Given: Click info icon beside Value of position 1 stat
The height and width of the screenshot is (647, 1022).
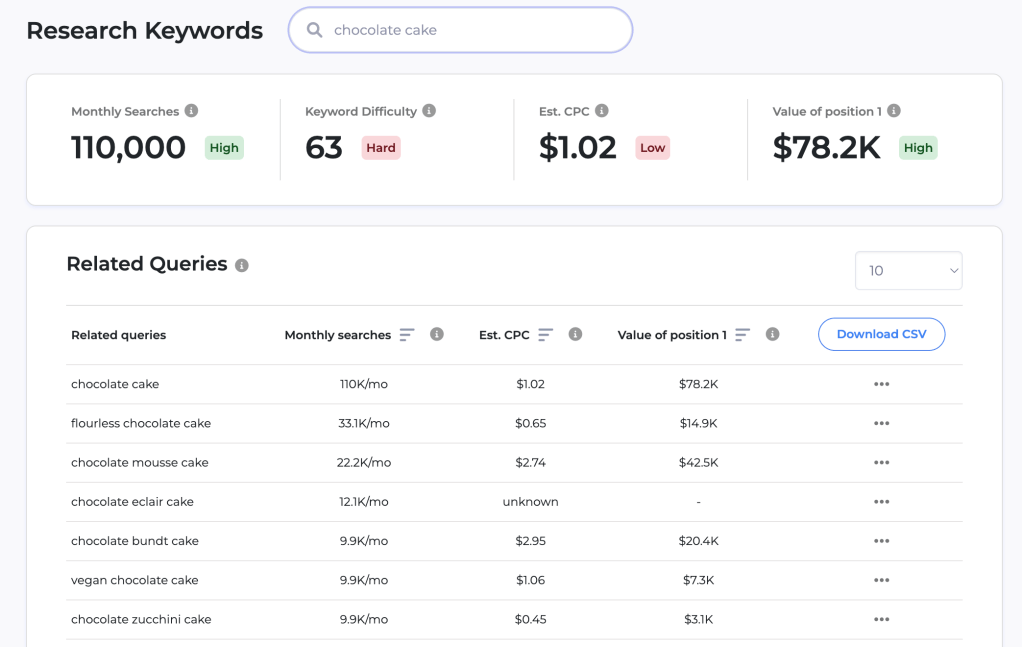Looking at the screenshot, I should 894,111.
